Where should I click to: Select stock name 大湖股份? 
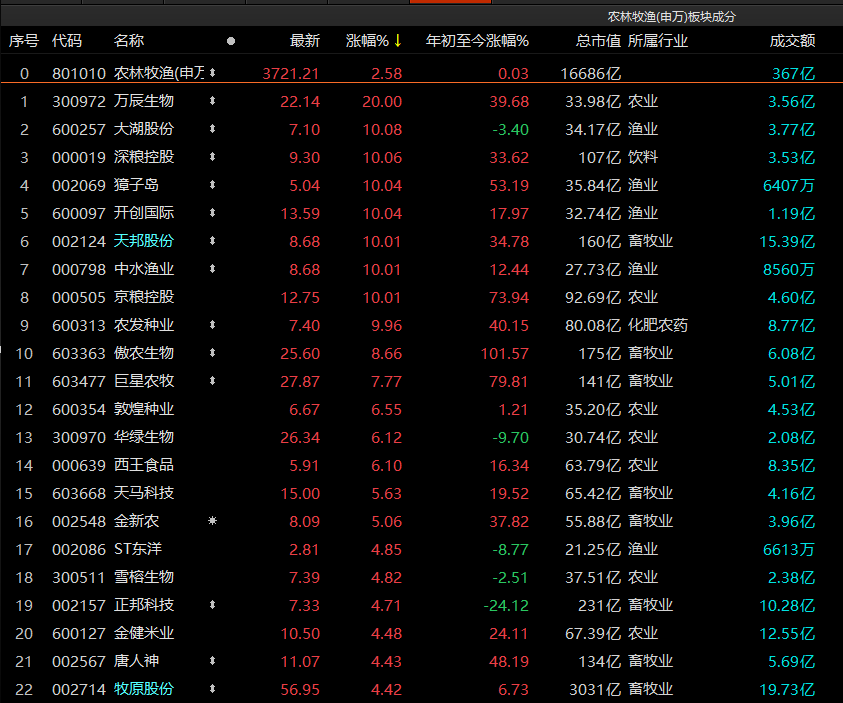pyautogui.click(x=144, y=129)
